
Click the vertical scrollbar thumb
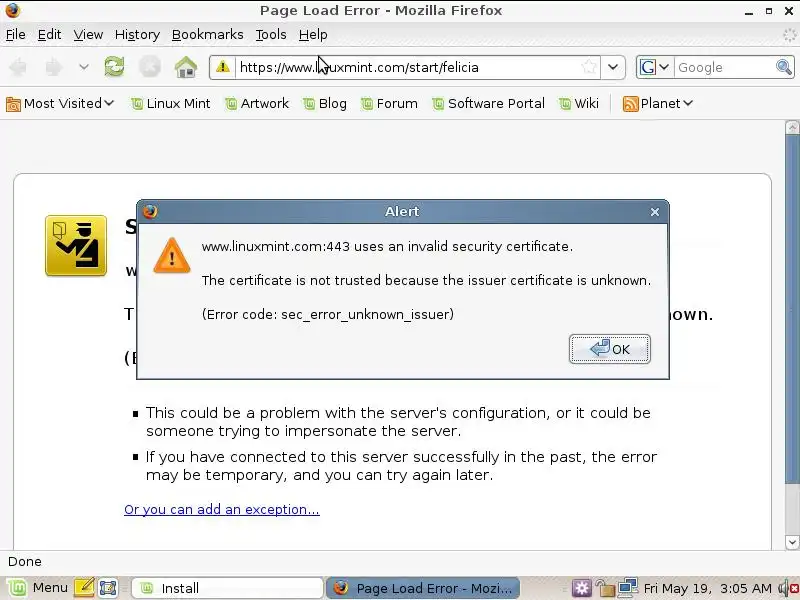792,309
